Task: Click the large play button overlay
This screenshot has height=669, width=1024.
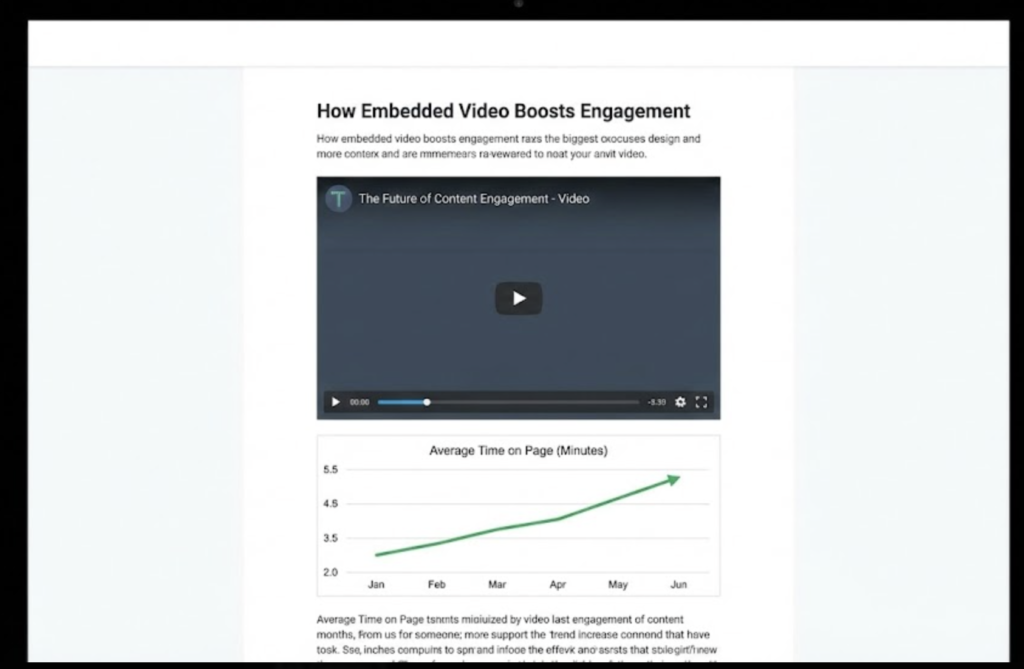Action: coord(518,297)
